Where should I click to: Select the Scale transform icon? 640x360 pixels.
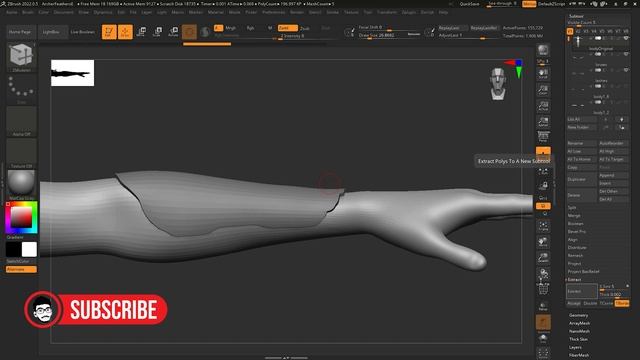(157, 32)
